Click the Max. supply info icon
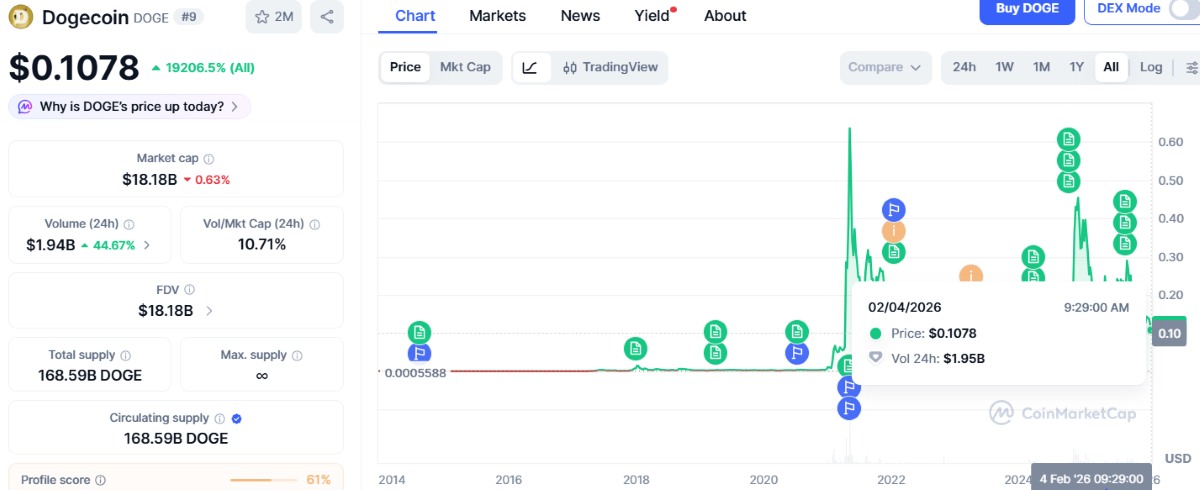The height and width of the screenshot is (490, 1200). click(297, 356)
